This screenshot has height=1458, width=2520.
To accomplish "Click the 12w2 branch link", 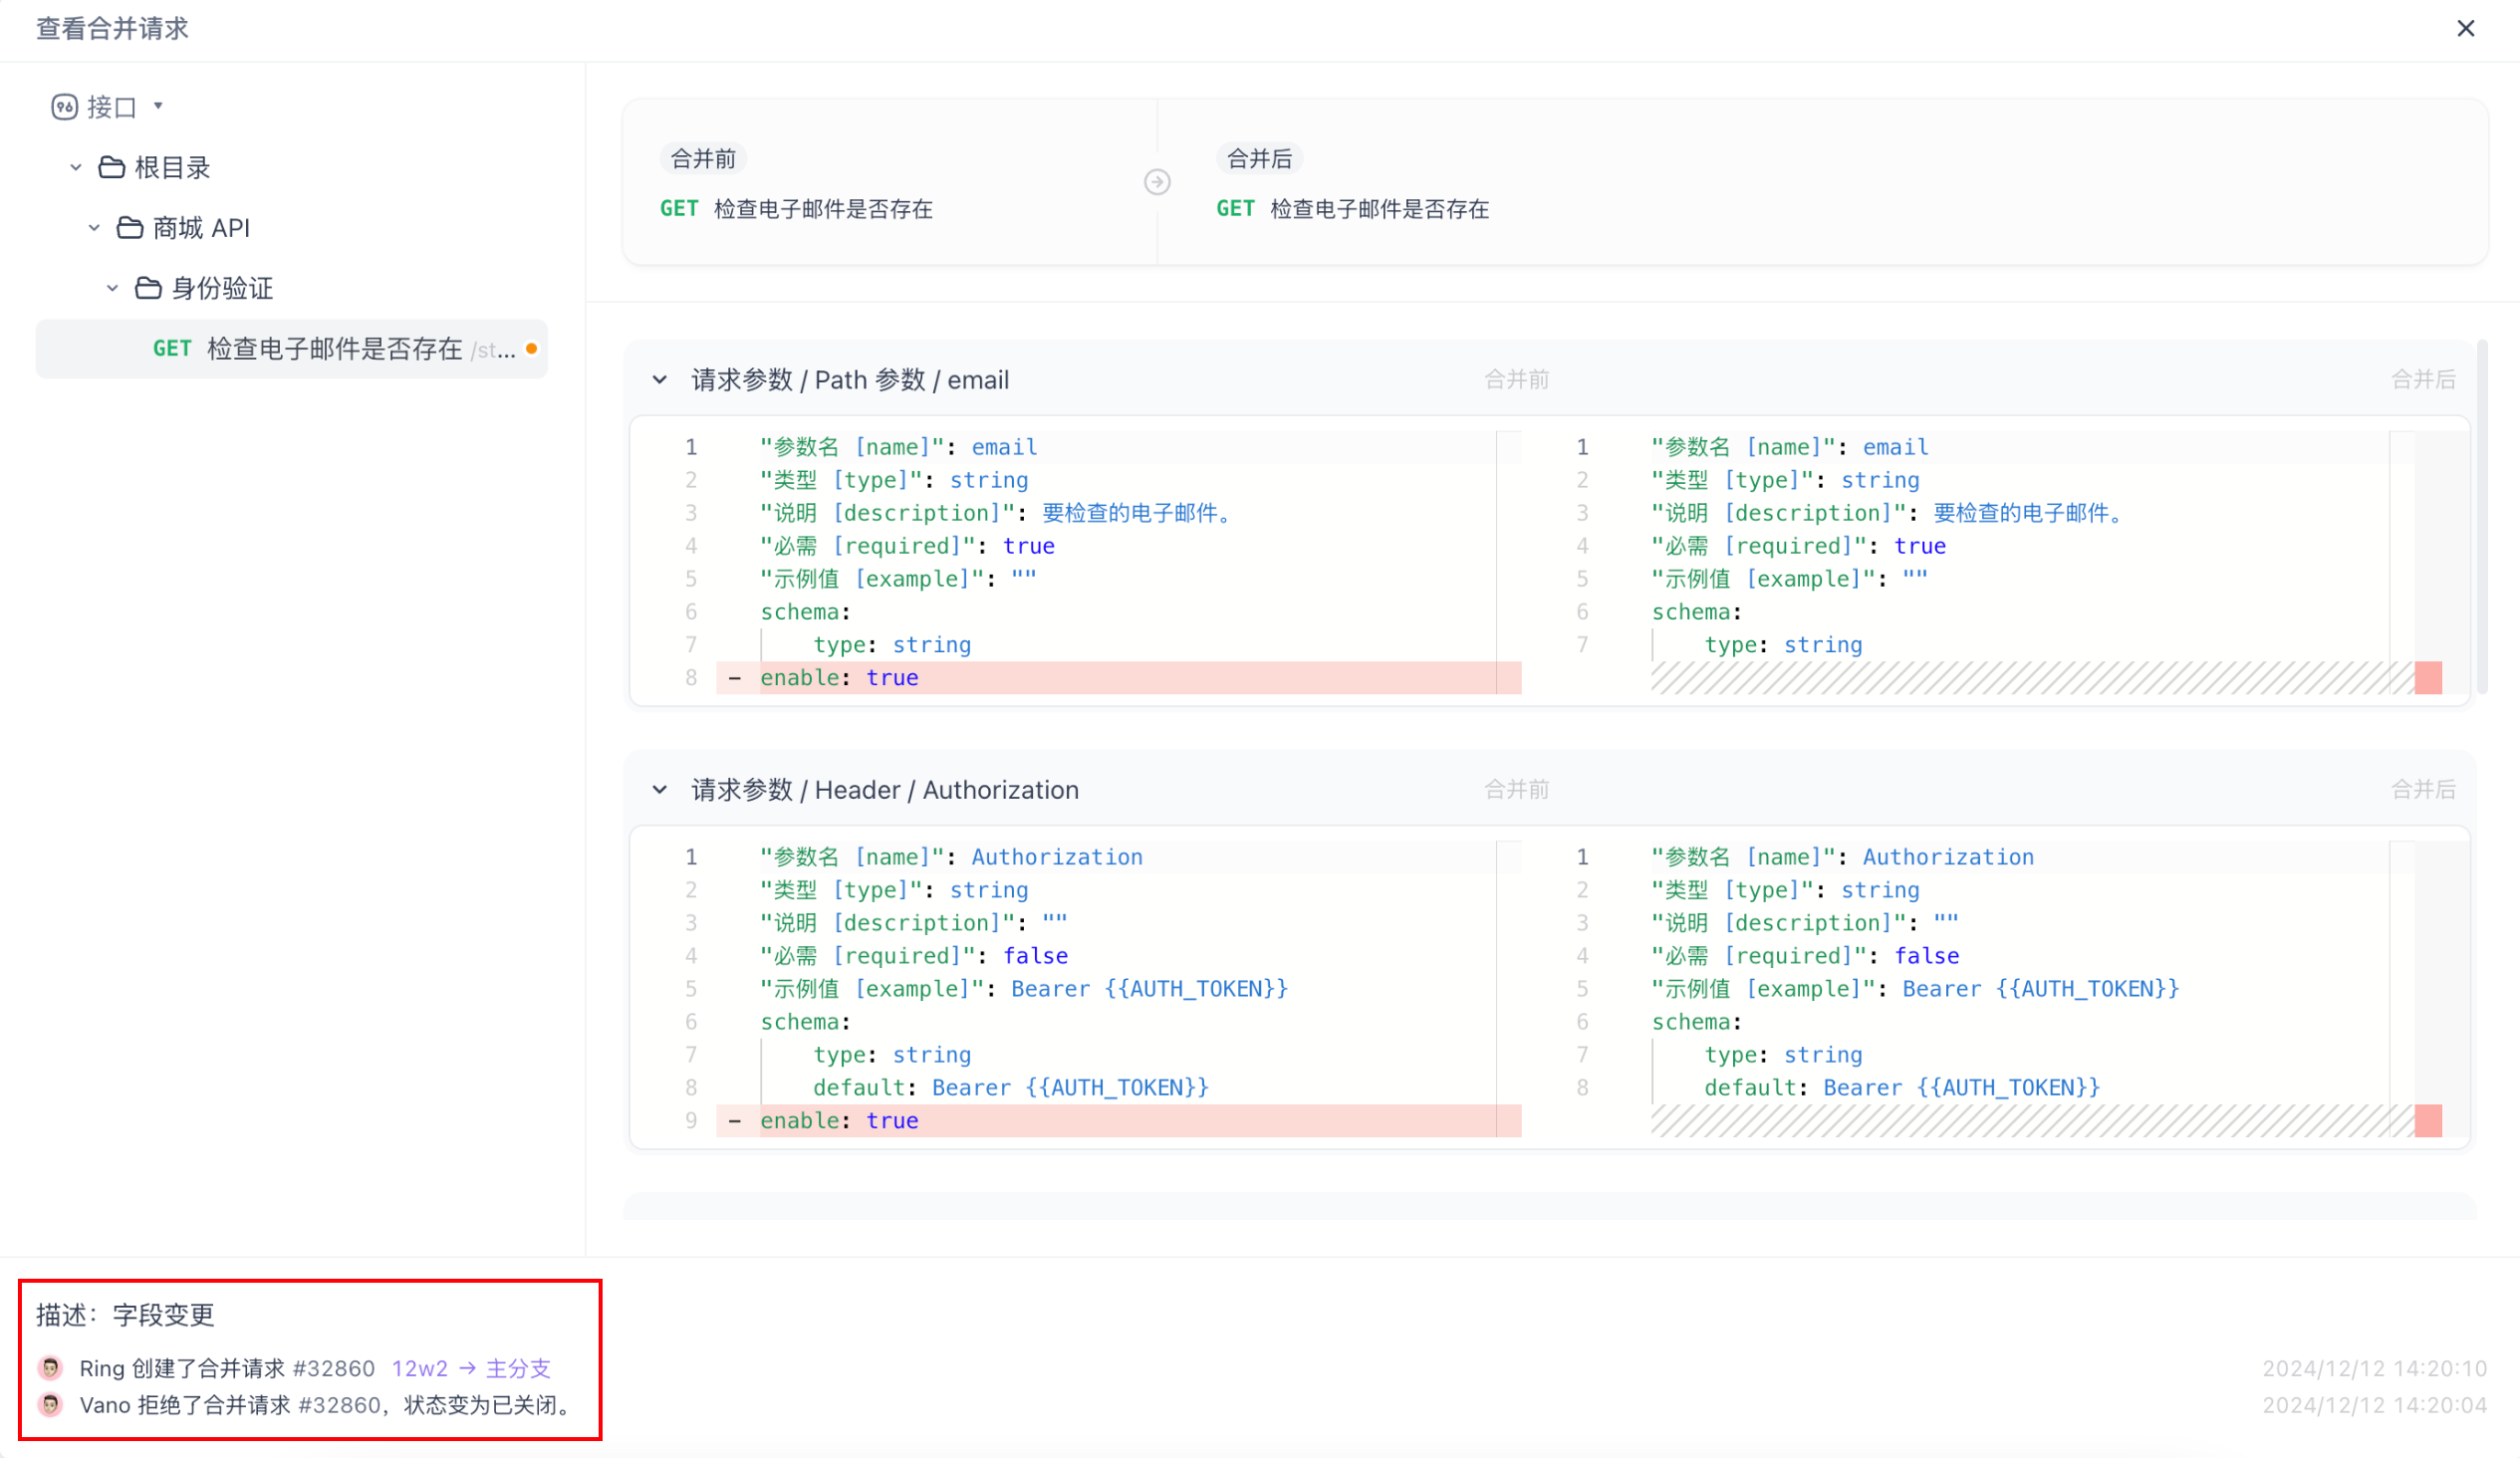I will [419, 1368].
